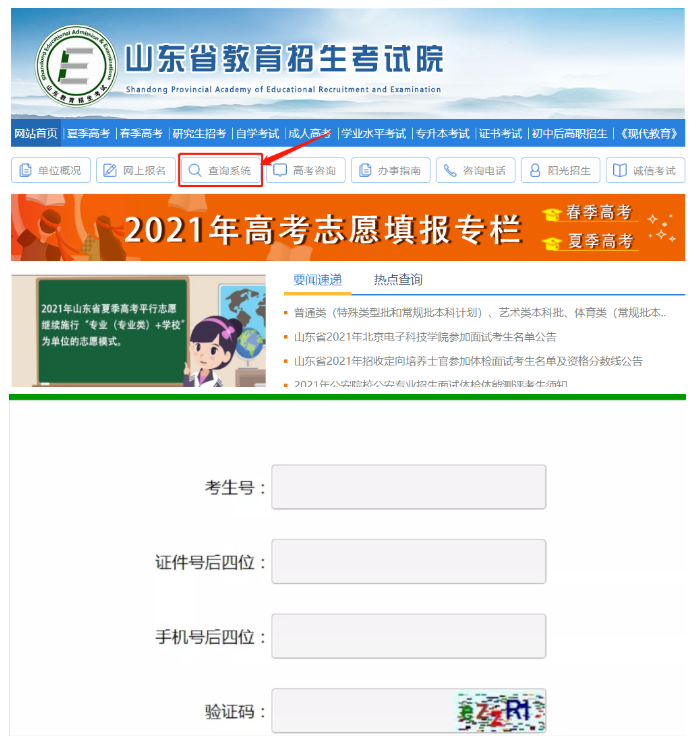Click the magnifier icon in 查询系统
The height and width of the screenshot is (752, 694).
195,170
